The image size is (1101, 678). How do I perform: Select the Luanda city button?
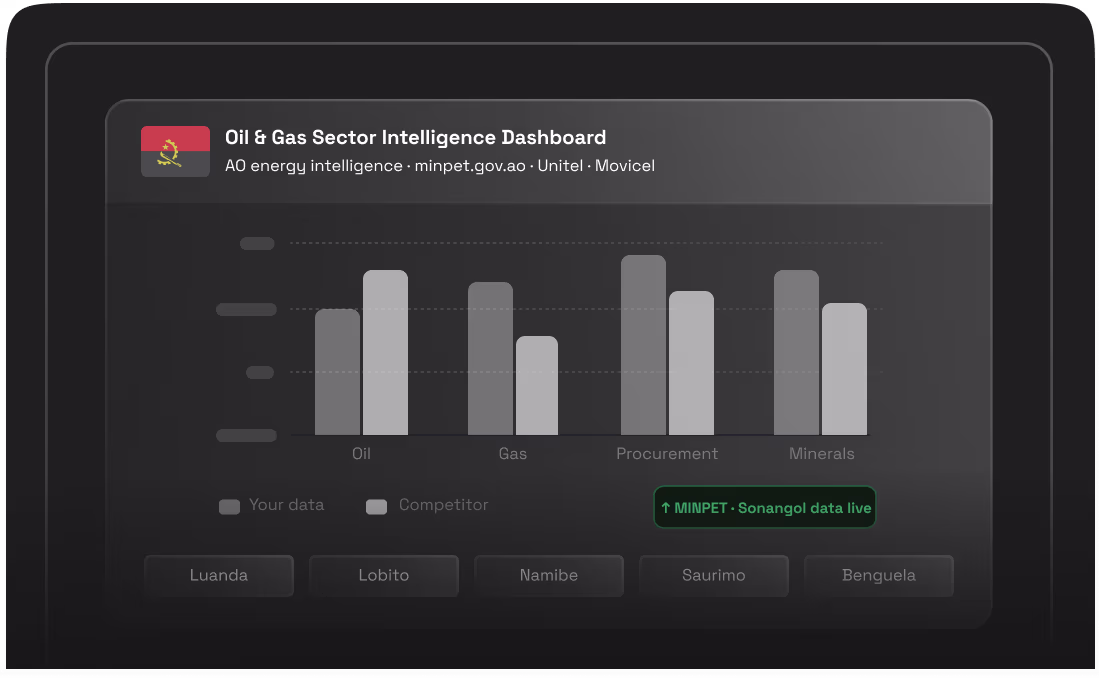coord(219,576)
